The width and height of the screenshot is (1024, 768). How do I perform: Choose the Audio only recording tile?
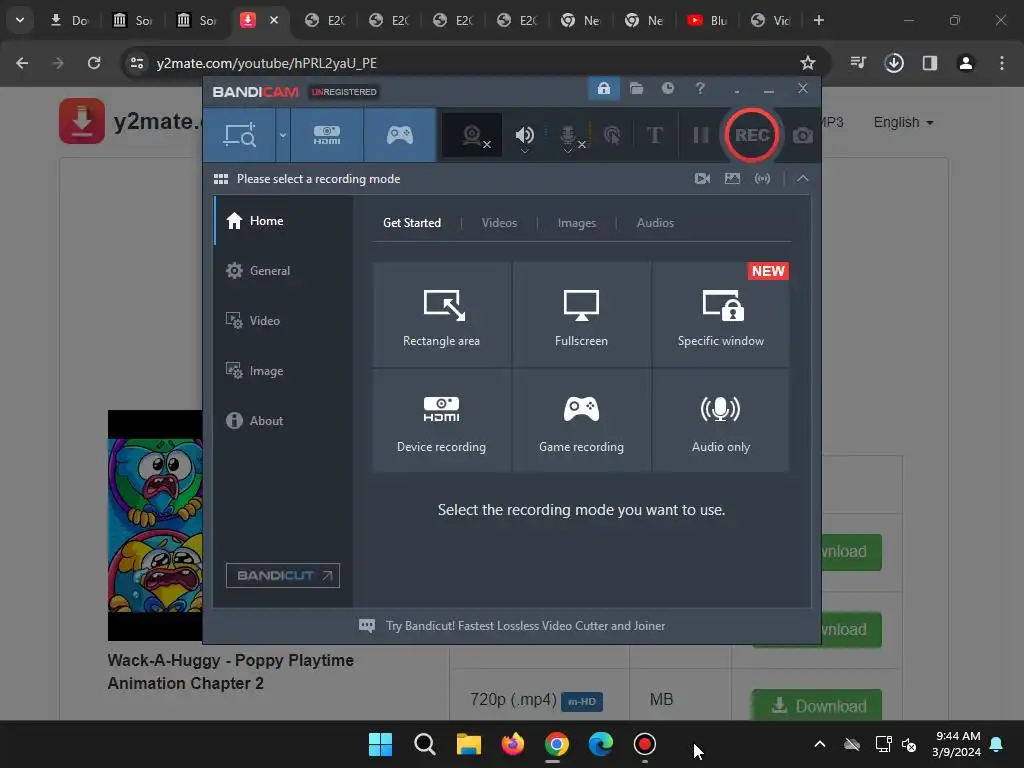[720, 421]
